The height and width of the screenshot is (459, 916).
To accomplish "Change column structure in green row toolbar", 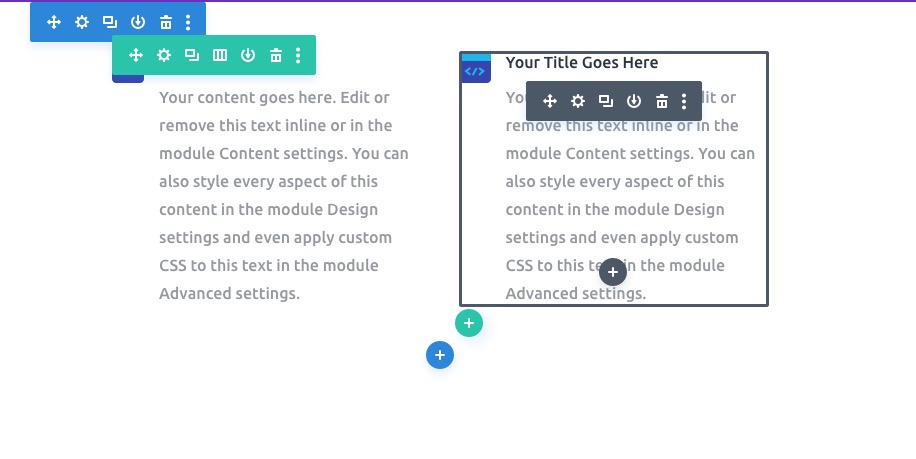I will (x=220, y=55).
